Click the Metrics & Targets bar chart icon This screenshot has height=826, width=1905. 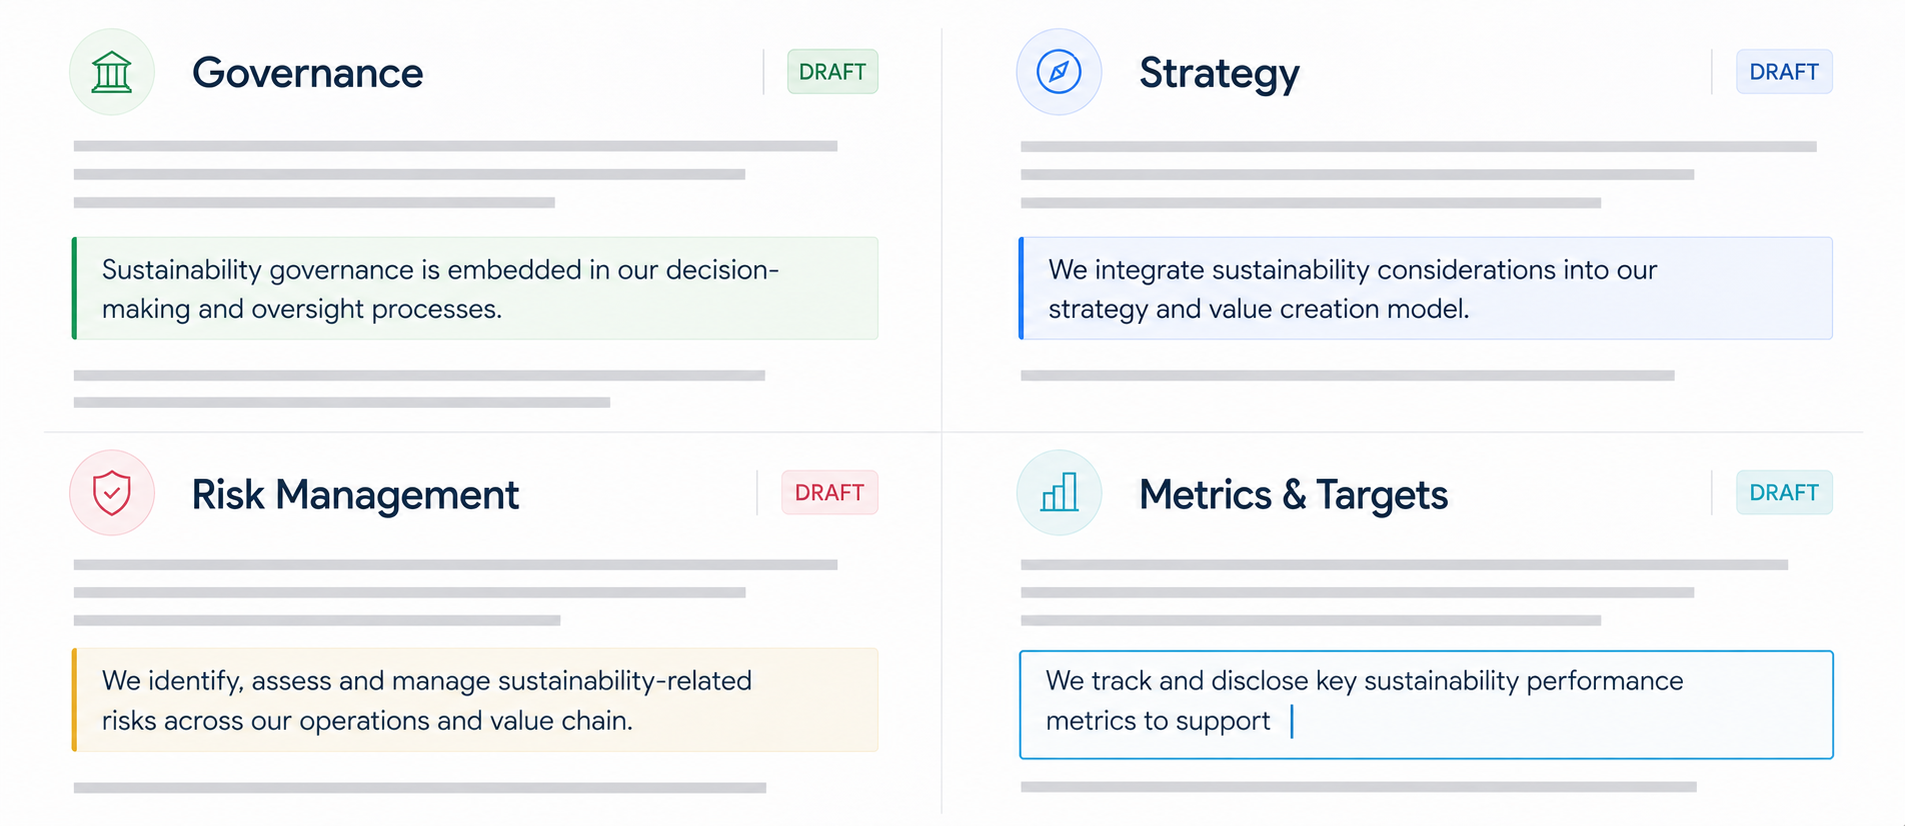tap(1058, 493)
